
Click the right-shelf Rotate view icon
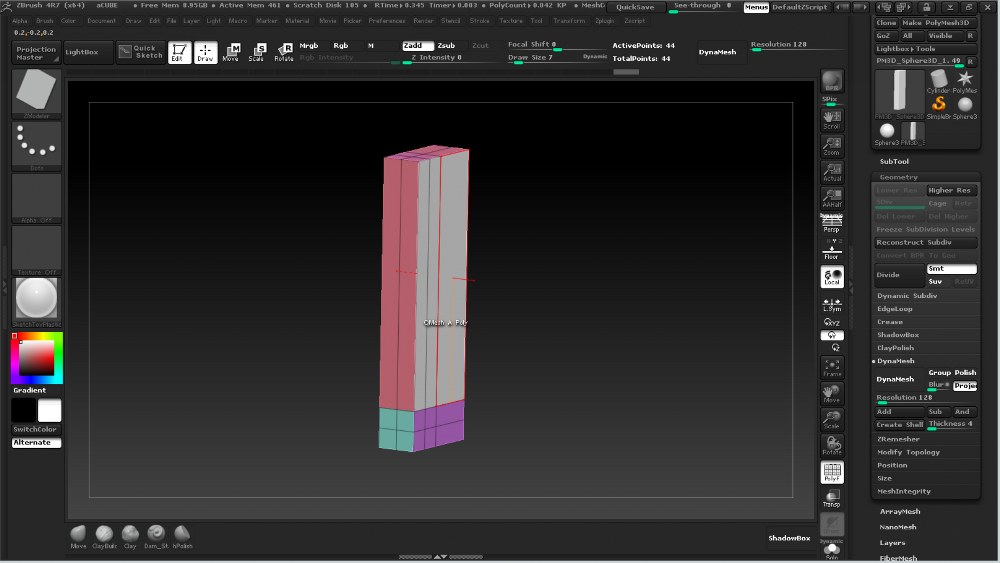832,446
